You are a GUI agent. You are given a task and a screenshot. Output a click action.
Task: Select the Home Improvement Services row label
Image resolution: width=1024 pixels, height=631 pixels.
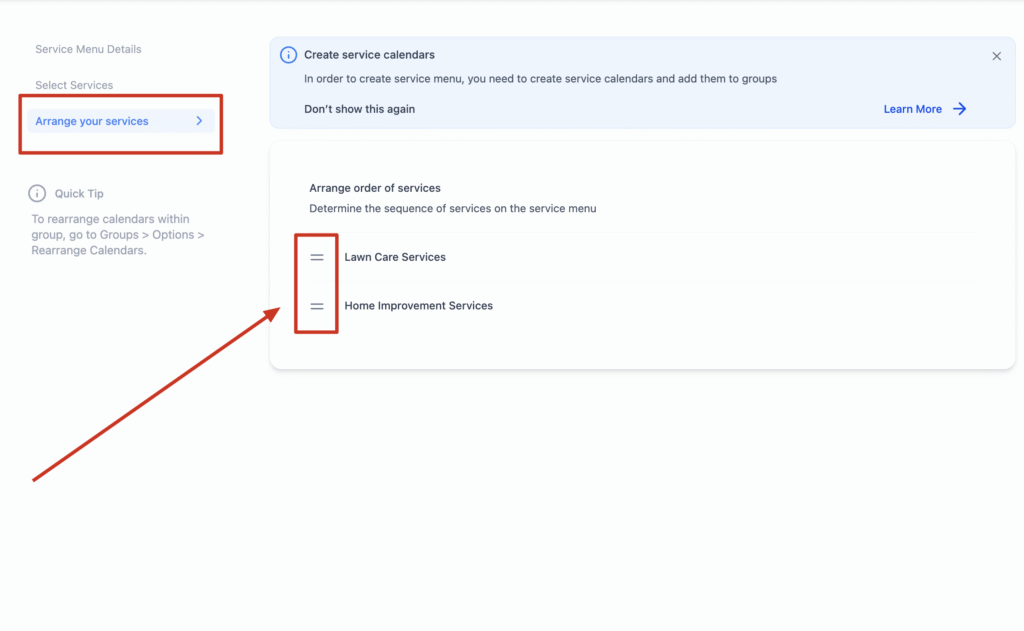click(x=418, y=306)
